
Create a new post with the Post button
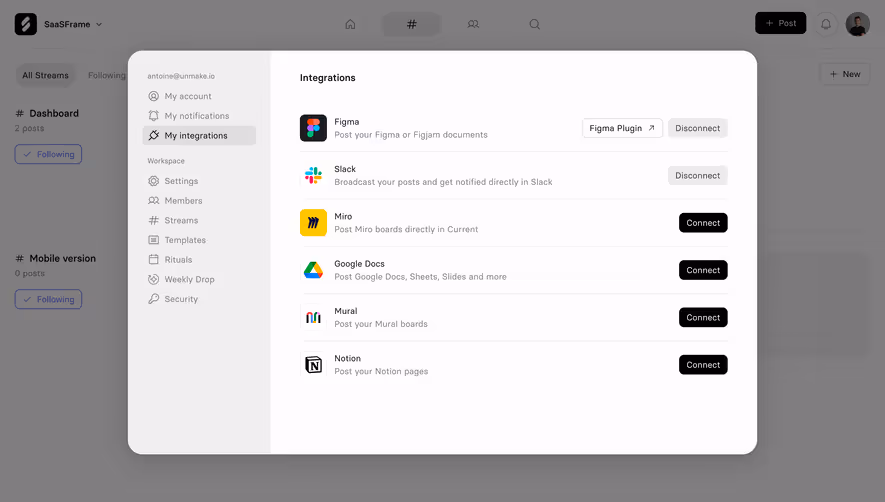[x=781, y=23]
